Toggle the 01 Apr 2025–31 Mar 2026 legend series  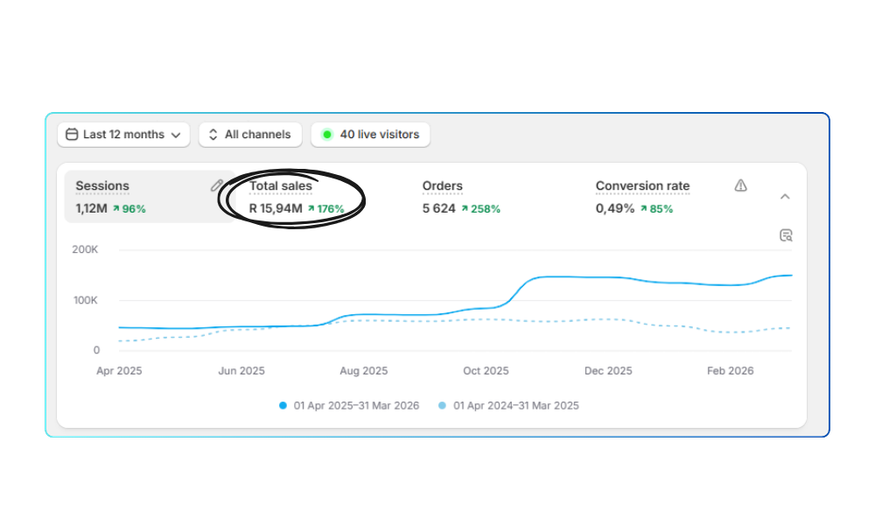tap(349, 406)
